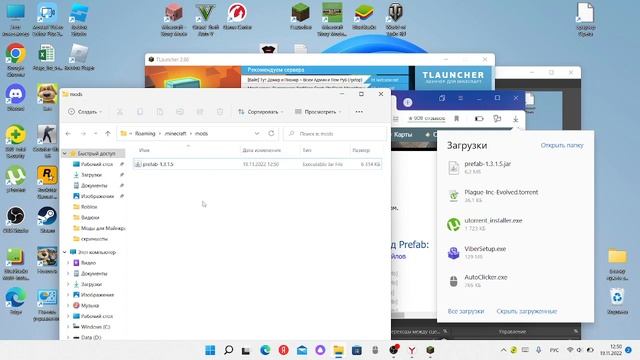Open recent locations chevron next to forward arrow

pyautogui.click(x=96, y=133)
